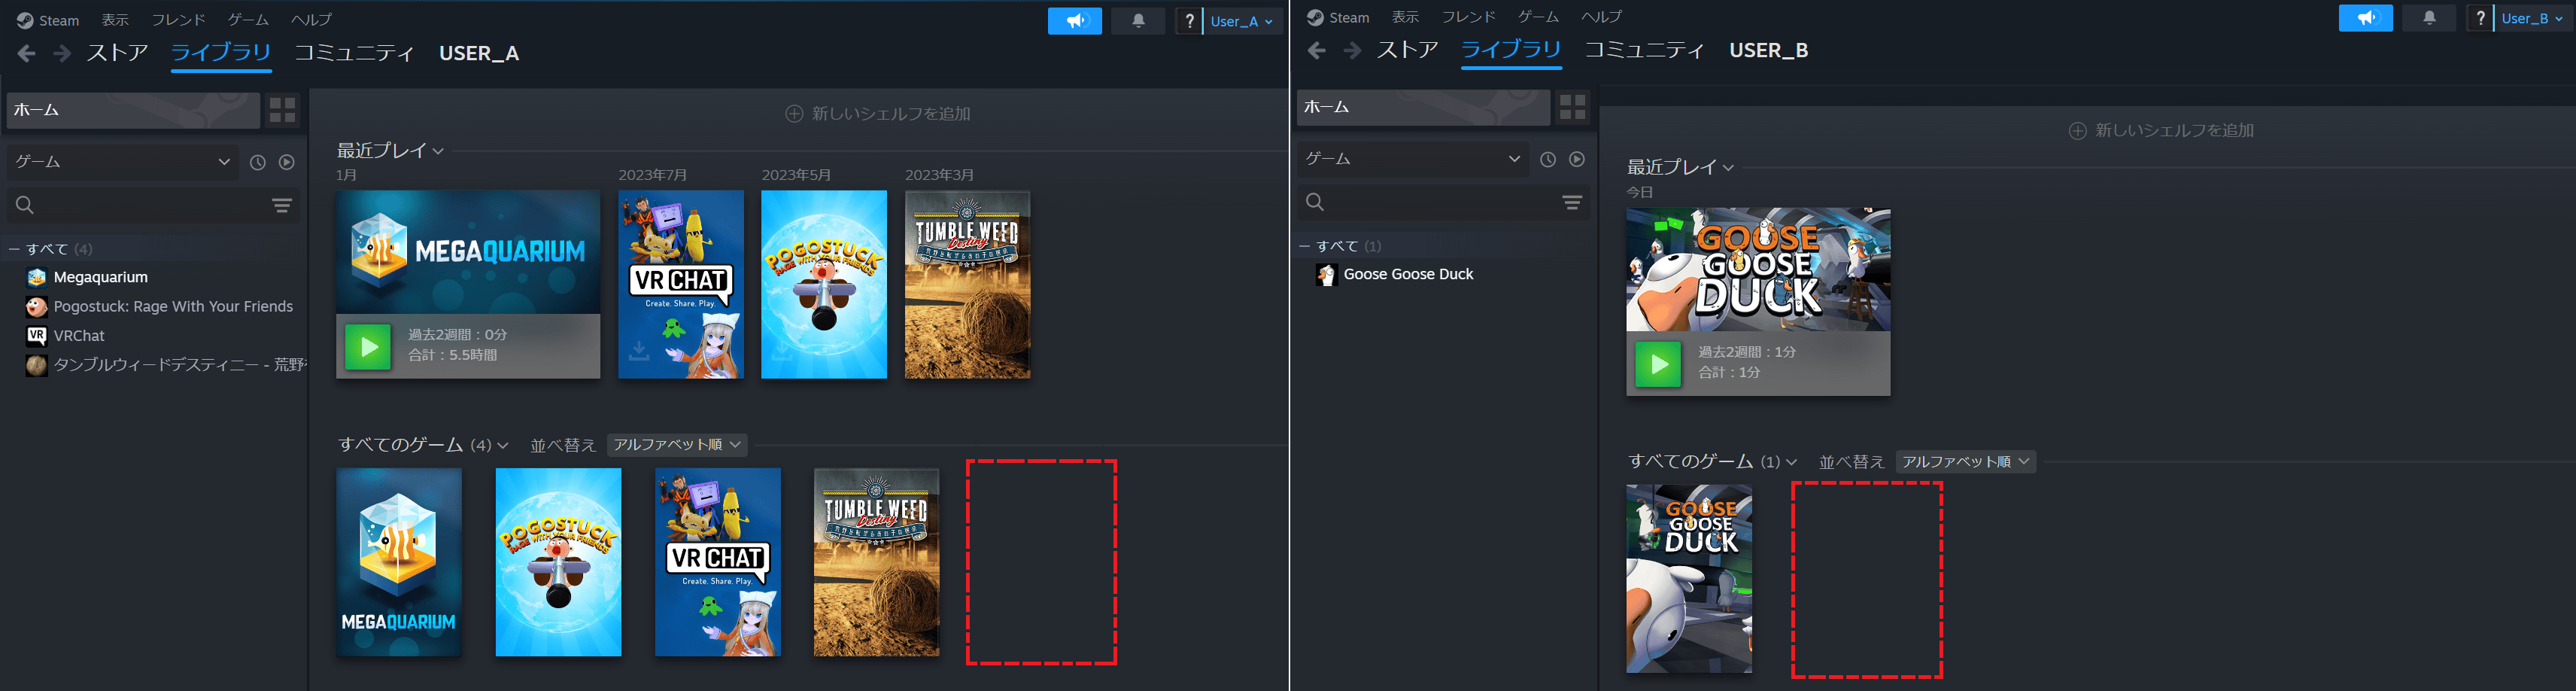Click the recent clock filter in USER_A window

coord(258,162)
